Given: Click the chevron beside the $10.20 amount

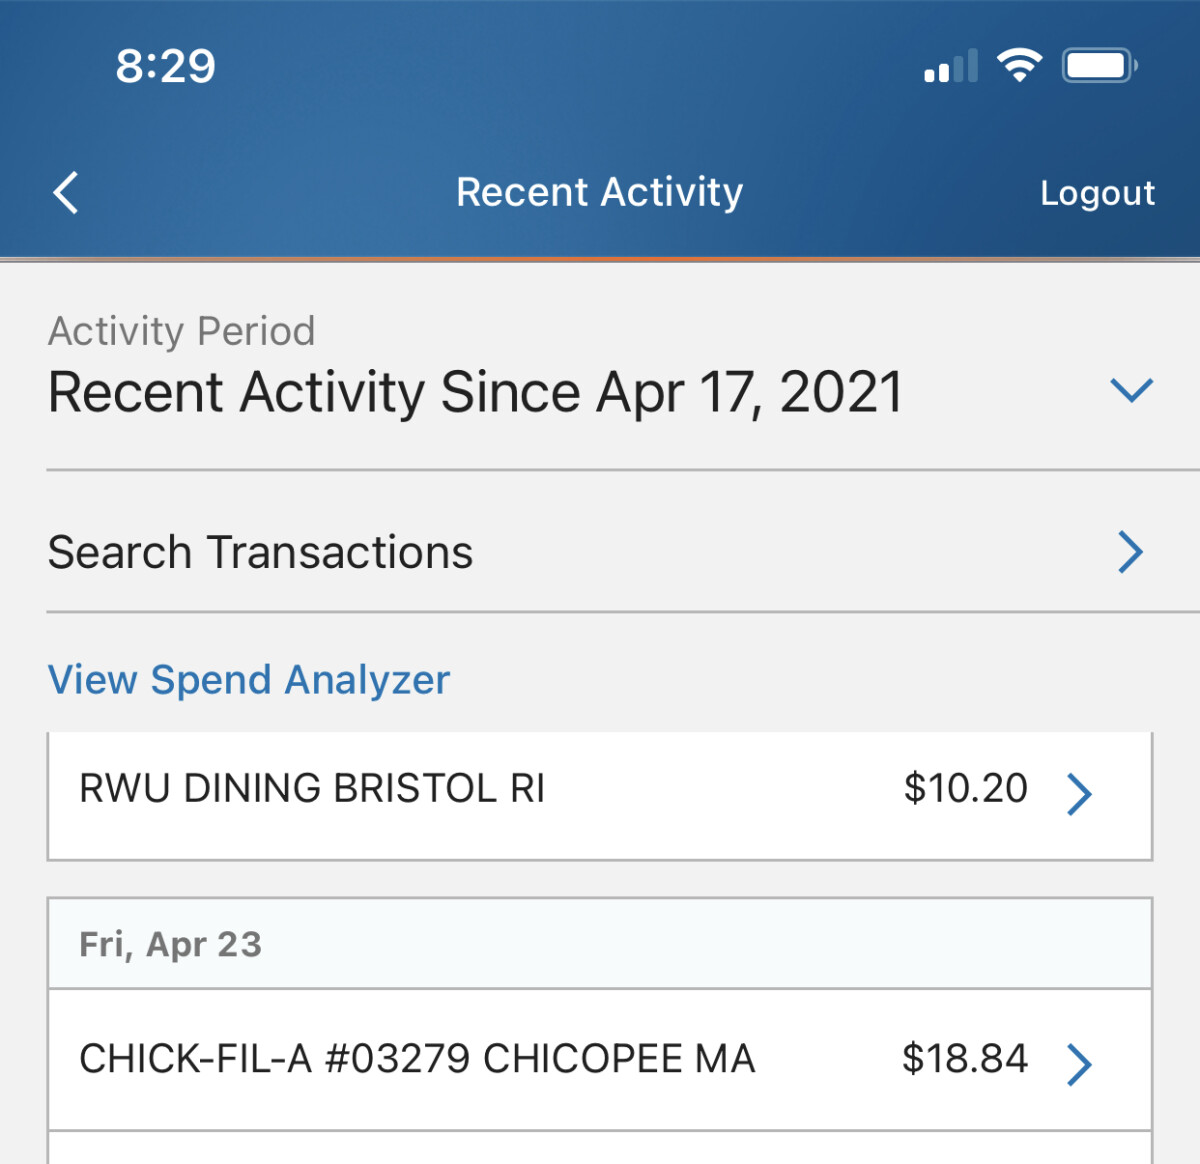Looking at the screenshot, I should (x=1079, y=795).
